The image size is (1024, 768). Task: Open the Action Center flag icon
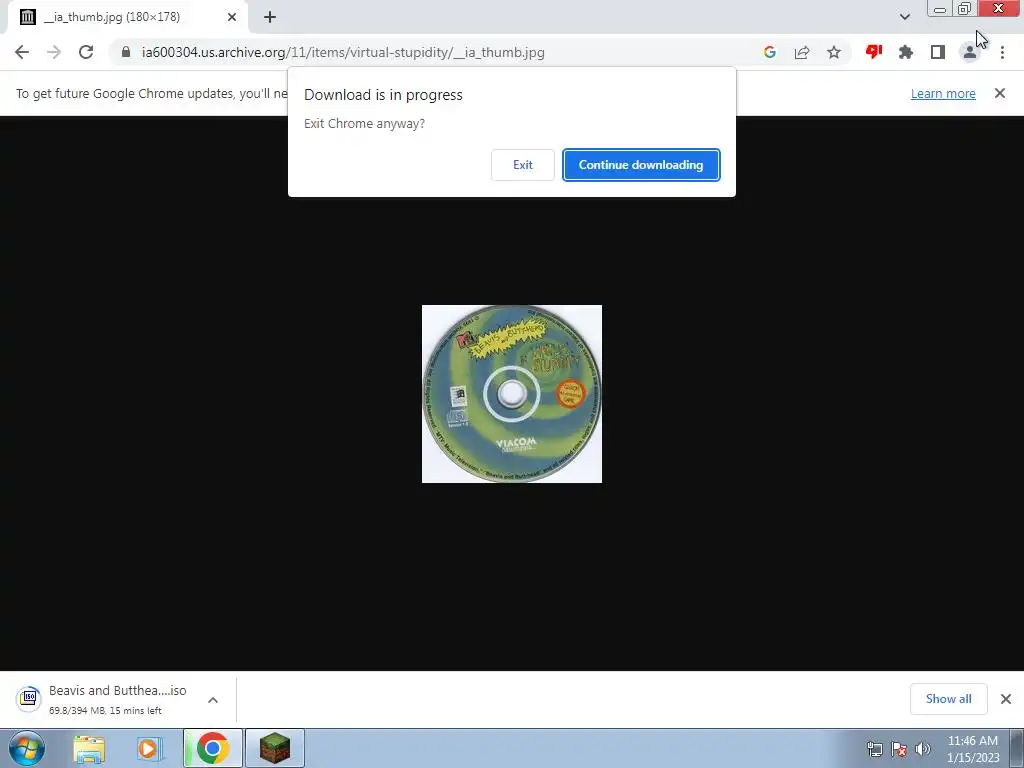click(899, 749)
